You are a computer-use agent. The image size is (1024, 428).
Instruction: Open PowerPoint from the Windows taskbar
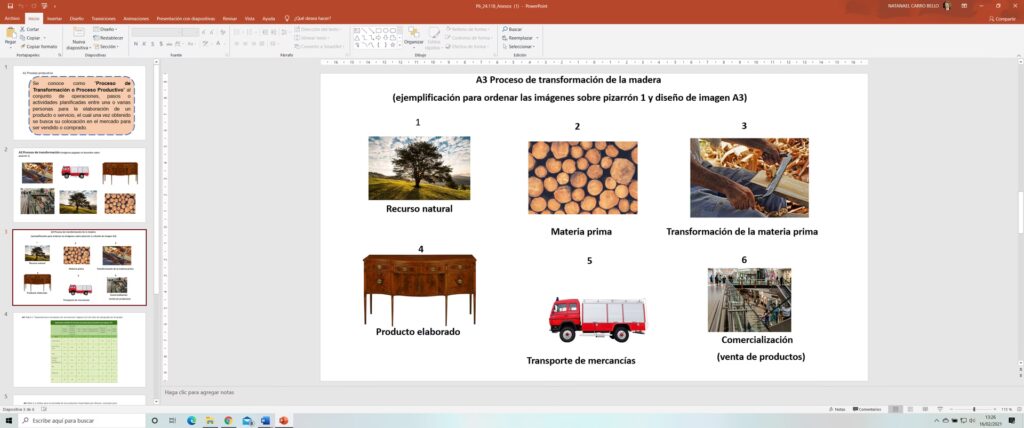point(283,420)
